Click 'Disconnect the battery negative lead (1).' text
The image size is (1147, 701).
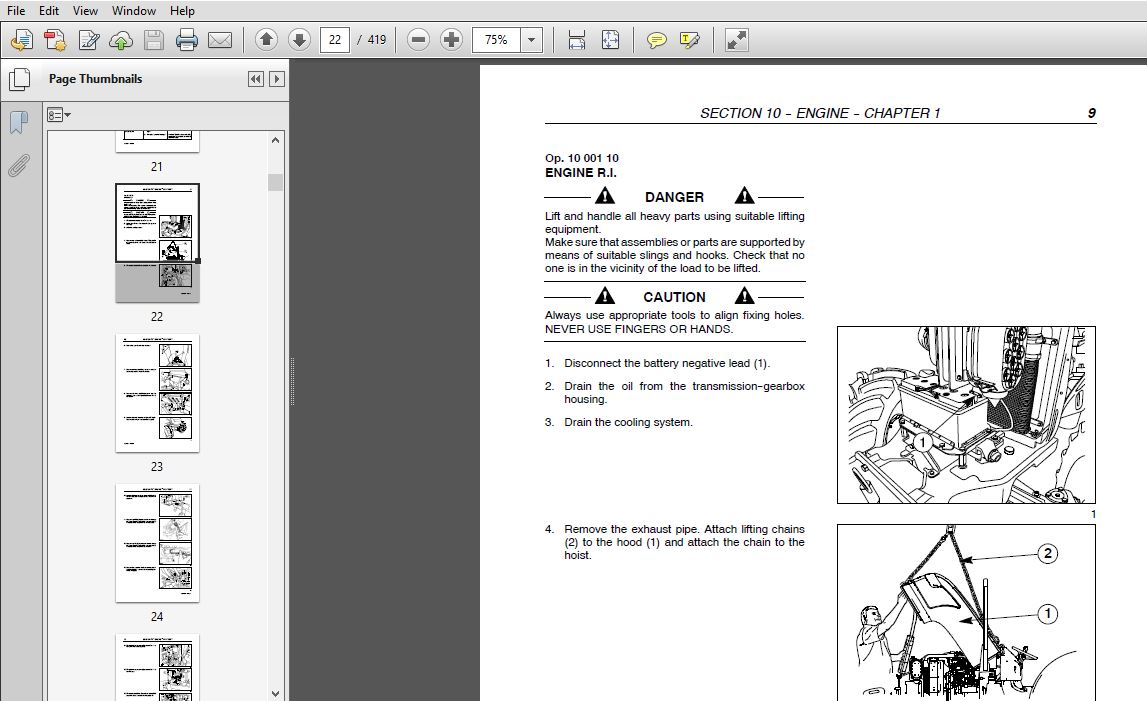(x=666, y=363)
